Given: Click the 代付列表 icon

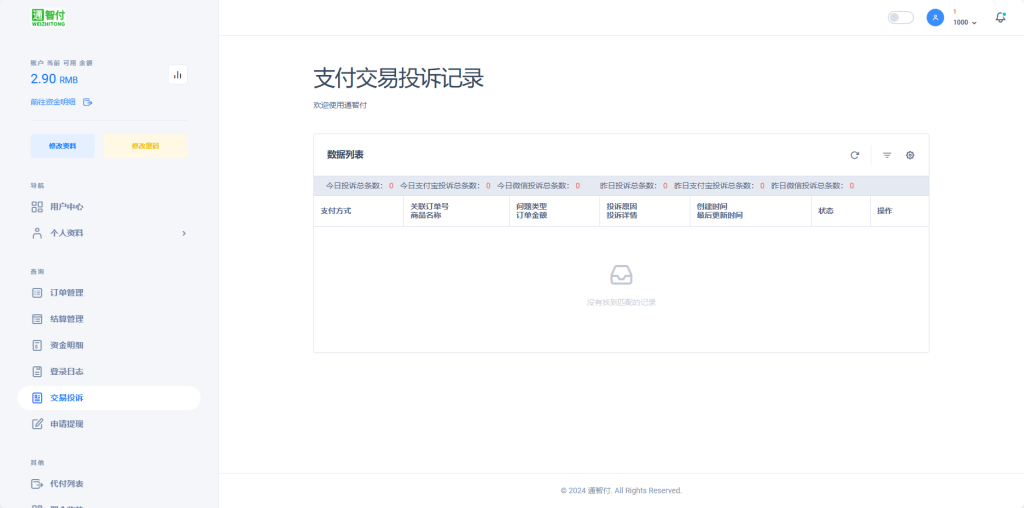Looking at the screenshot, I should pyautogui.click(x=37, y=484).
